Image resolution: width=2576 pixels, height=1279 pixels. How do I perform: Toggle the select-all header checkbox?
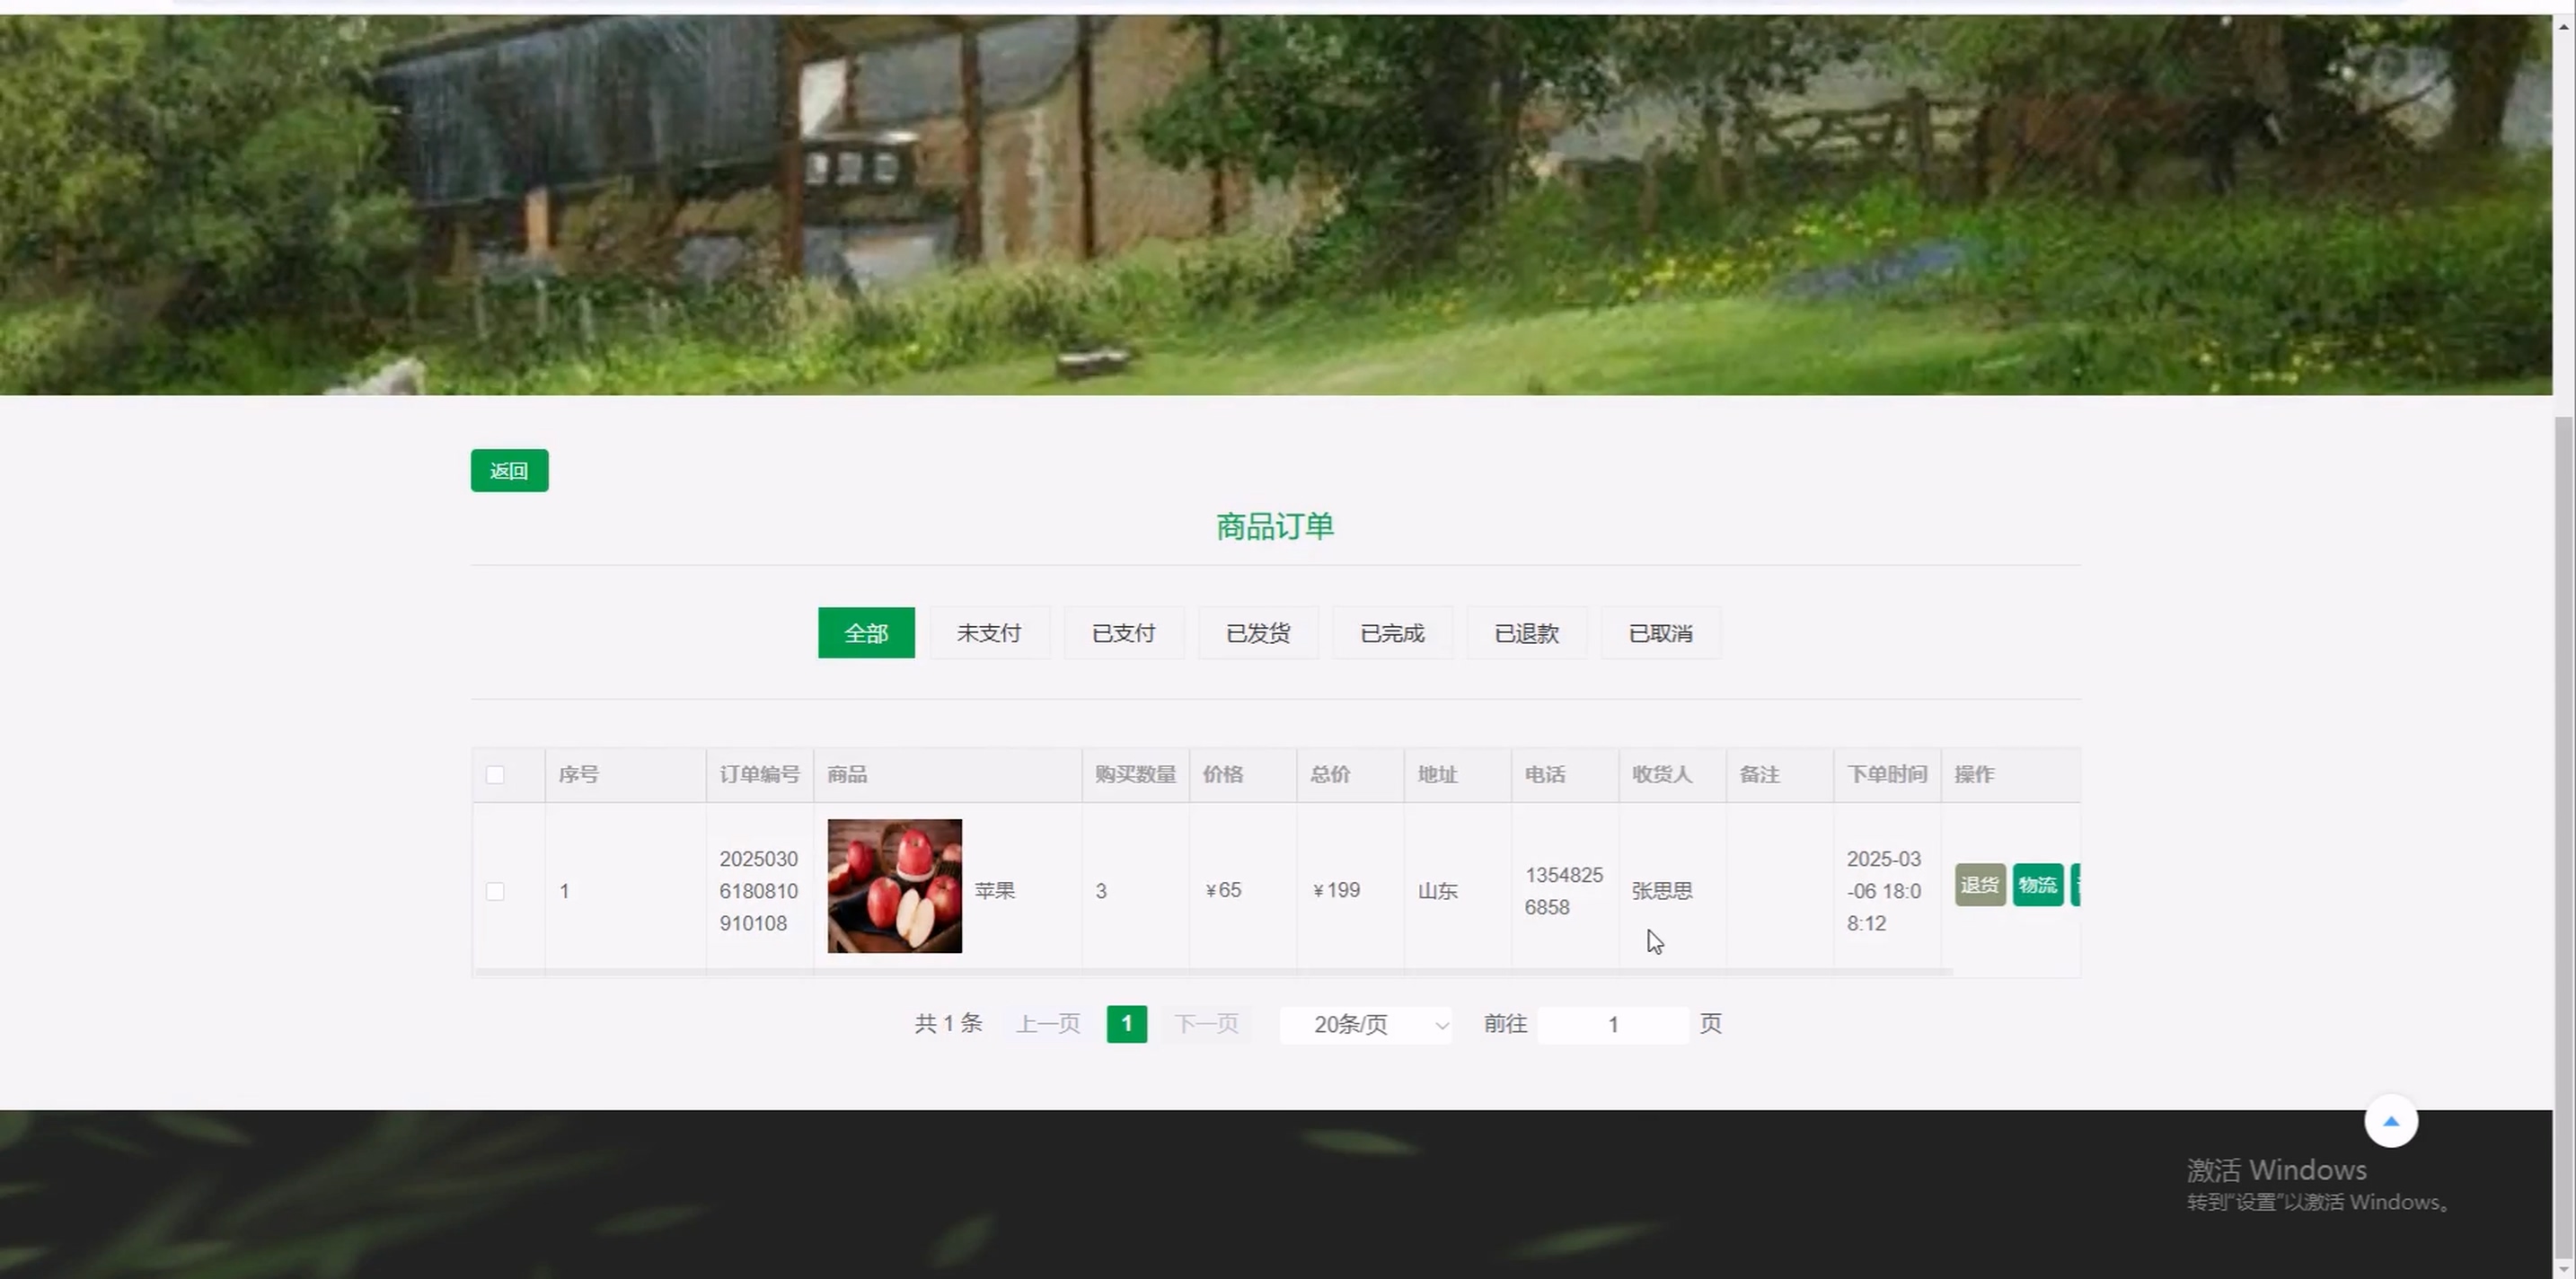(495, 775)
